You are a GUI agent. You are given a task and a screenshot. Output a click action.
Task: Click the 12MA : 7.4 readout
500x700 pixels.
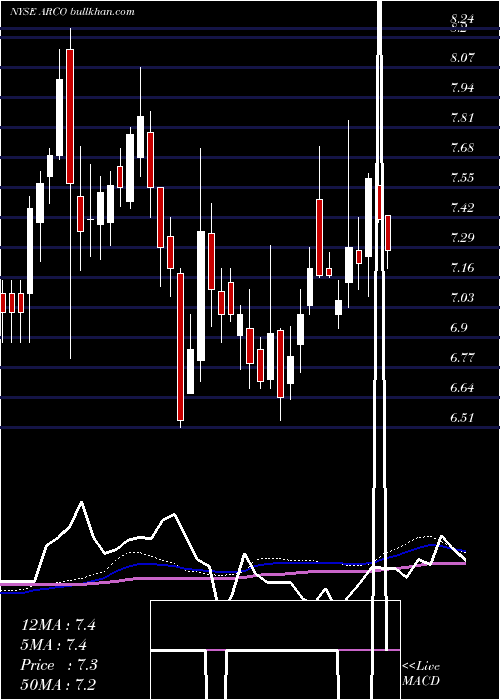coord(58,625)
